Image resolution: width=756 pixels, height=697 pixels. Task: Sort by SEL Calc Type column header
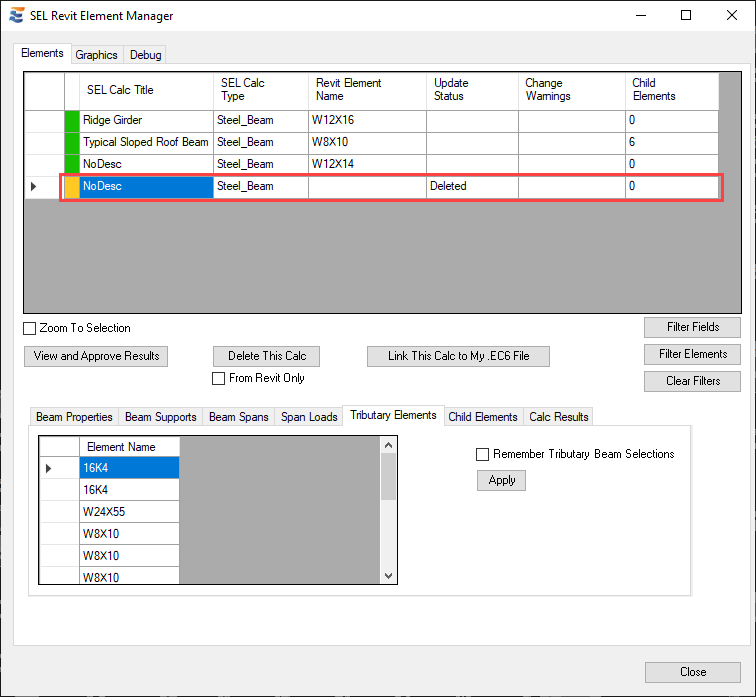click(x=260, y=91)
